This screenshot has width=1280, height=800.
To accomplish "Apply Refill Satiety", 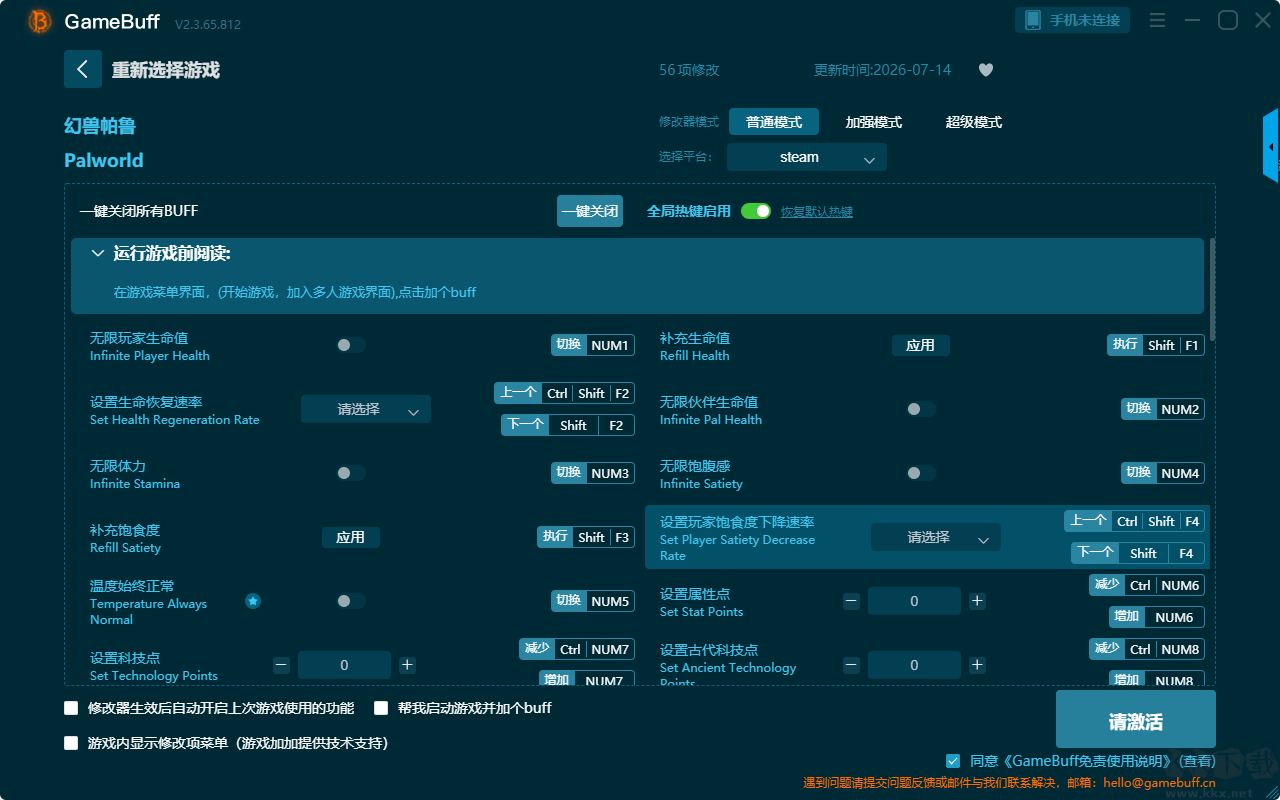I will 351,537.
